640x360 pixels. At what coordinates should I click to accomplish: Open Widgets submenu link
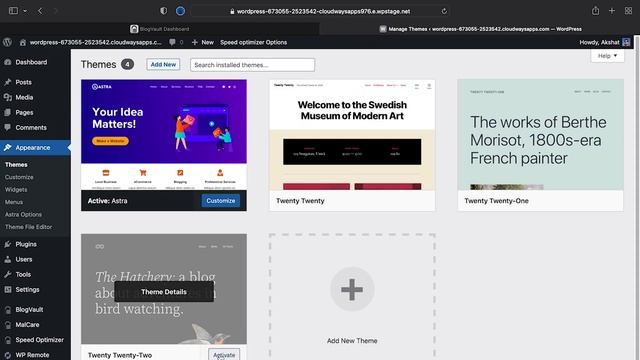[16, 189]
